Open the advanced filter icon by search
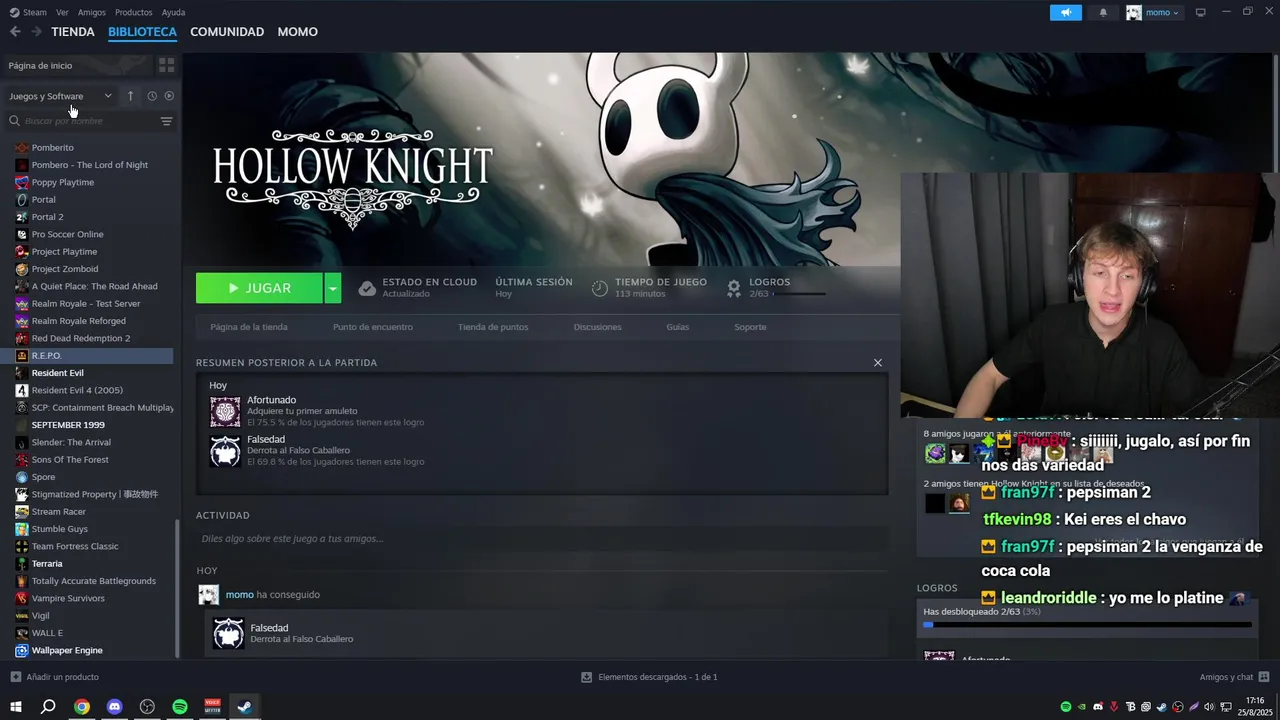 tap(166, 121)
